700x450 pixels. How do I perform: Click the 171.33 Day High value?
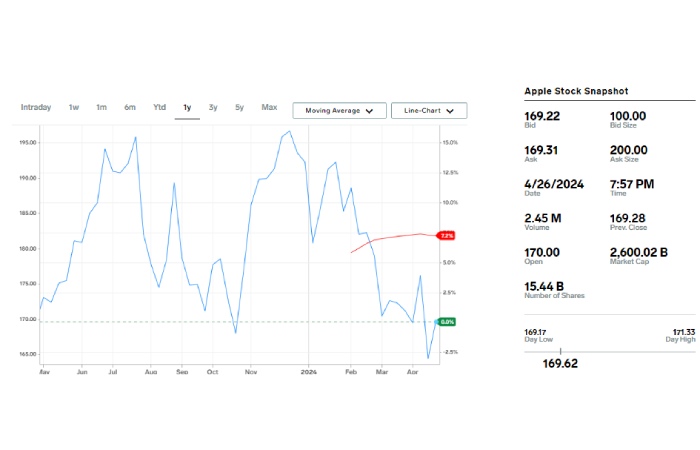pyautogui.click(x=684, y=332)
